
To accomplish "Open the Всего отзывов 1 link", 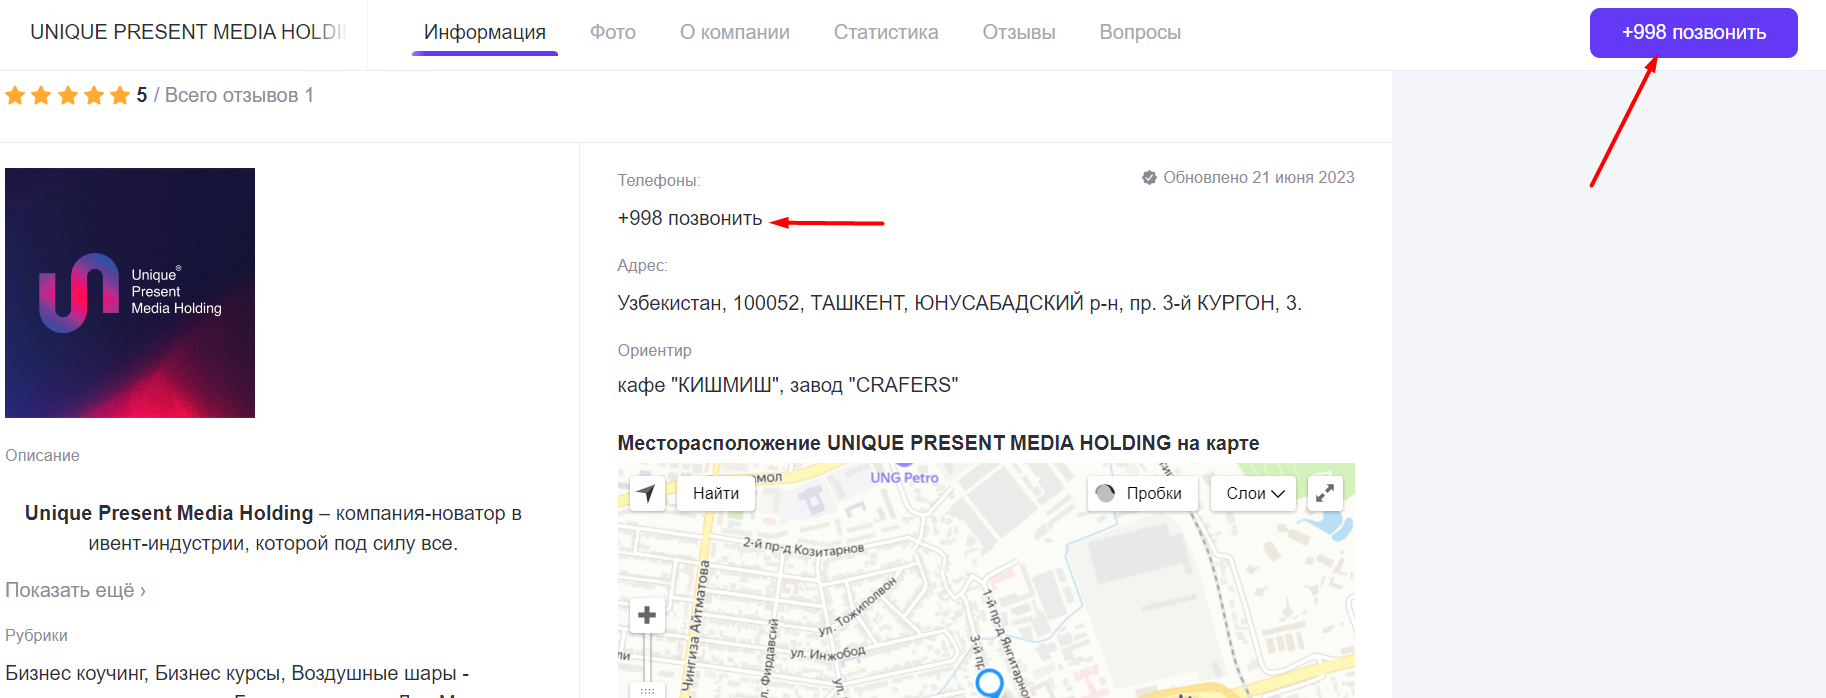I will coord(239,95).
